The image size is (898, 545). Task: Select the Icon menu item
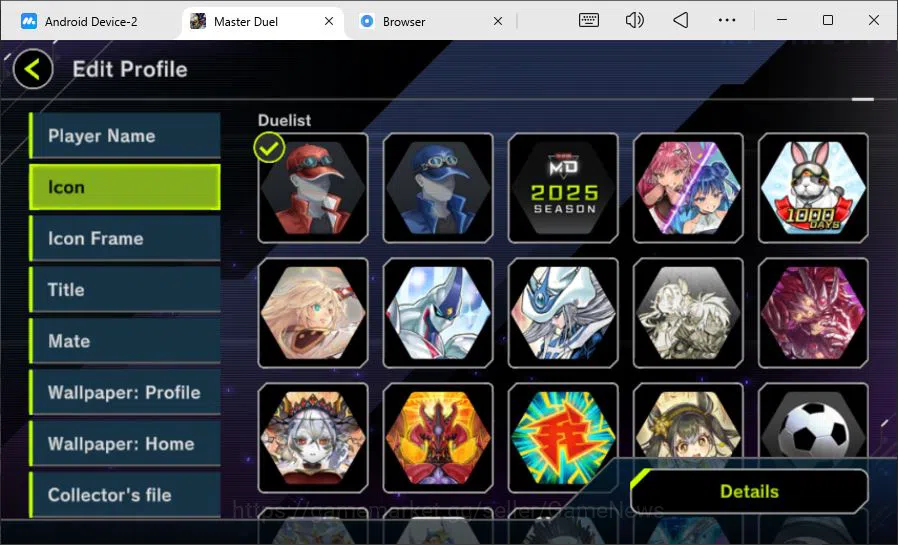coord(125,187)
